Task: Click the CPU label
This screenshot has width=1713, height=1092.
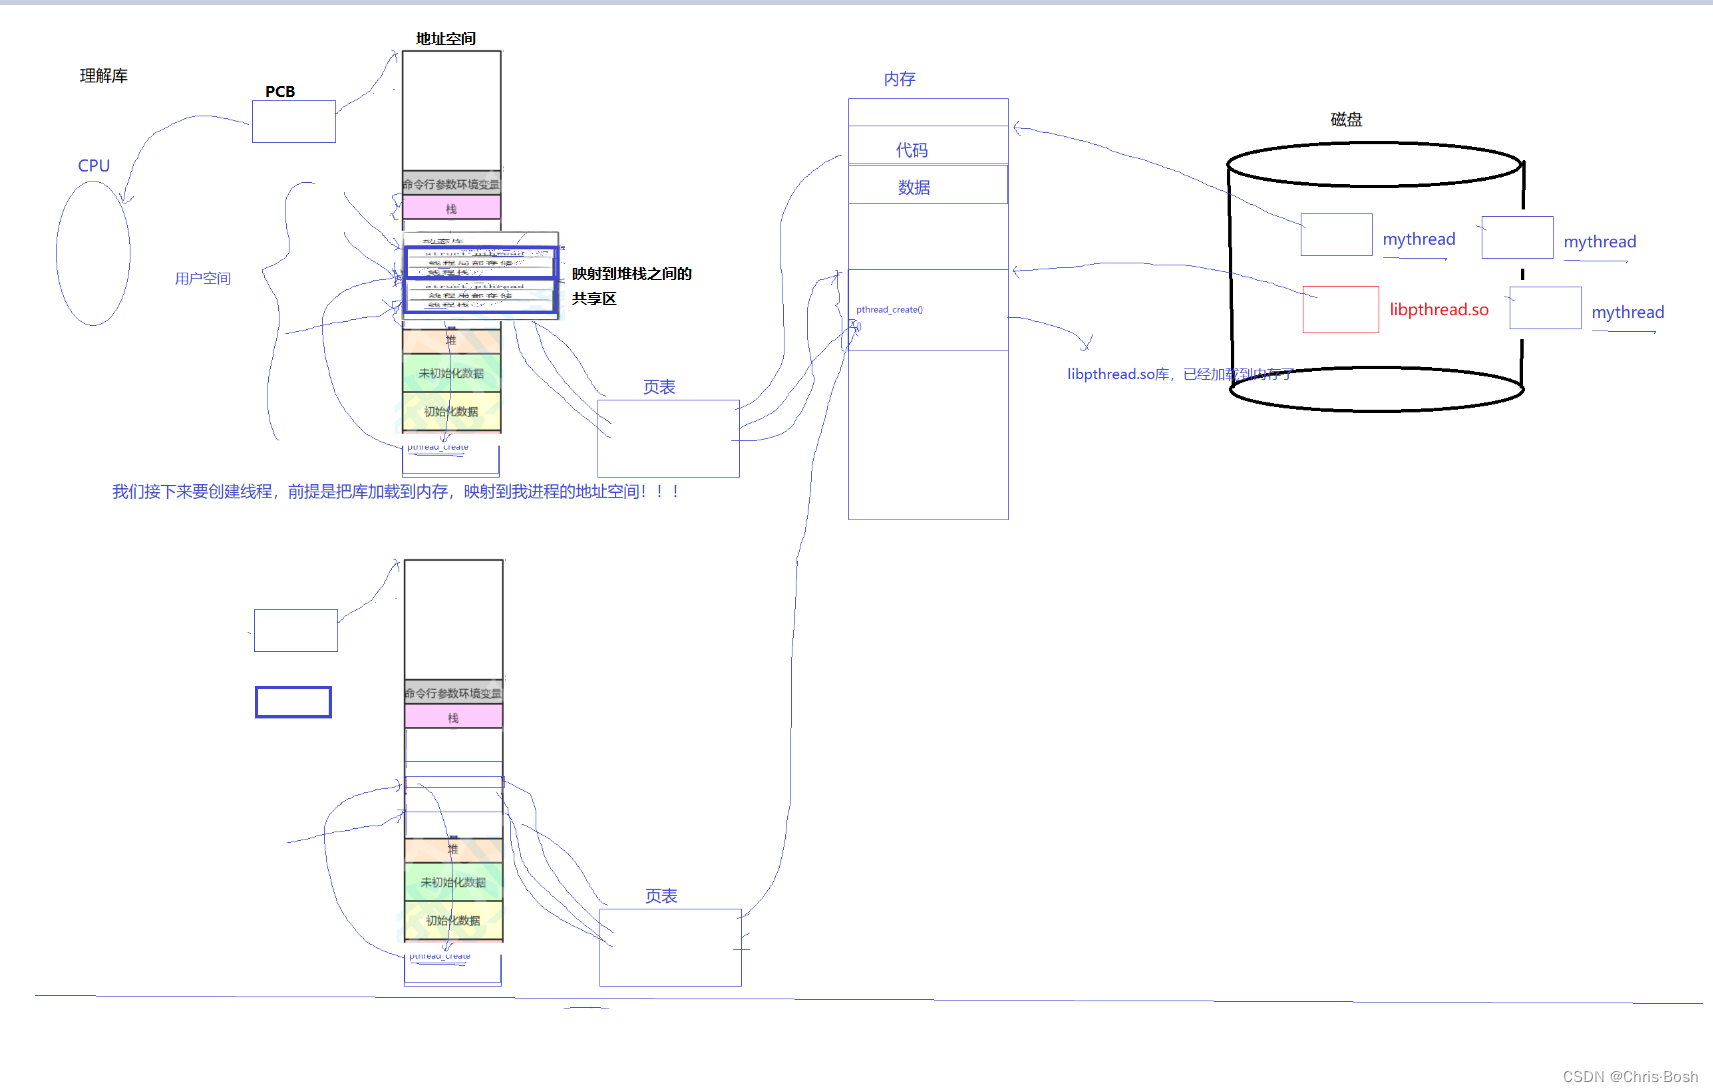Action: click(x=94, y=166)
